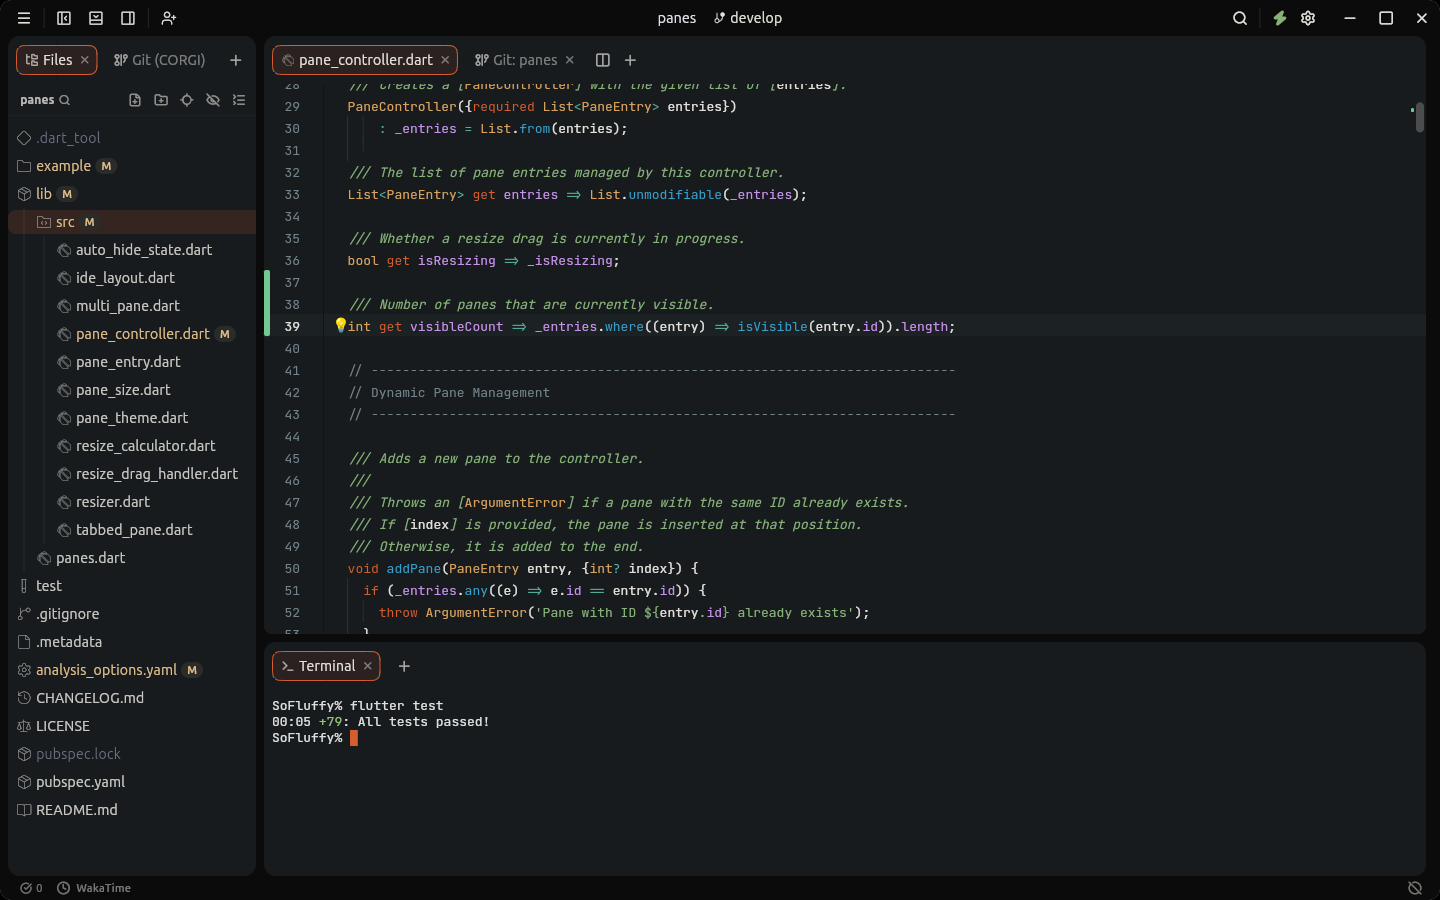Viewport: 1440px width, 900px height.
Task: Expand the example folder
Action: pyautogui.click(x=132, y=166)
